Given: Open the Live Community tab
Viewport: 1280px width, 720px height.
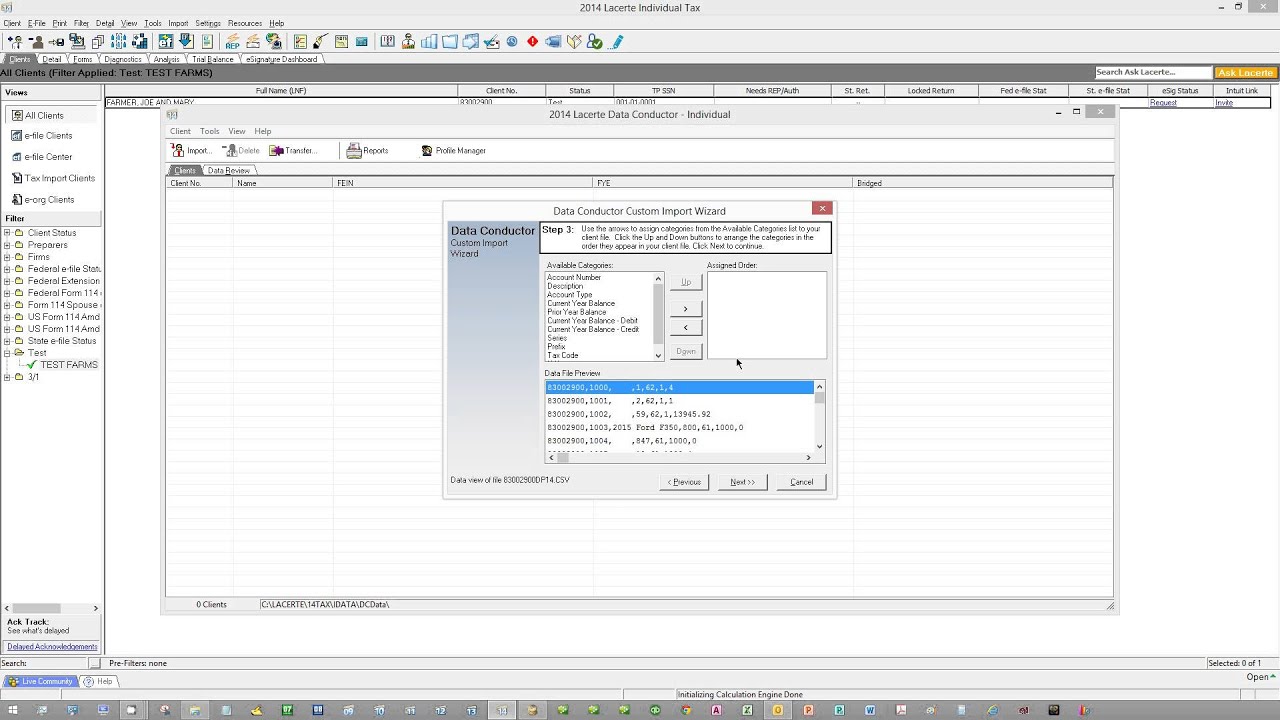Looking at the screenshot, I should coord(40,681).
